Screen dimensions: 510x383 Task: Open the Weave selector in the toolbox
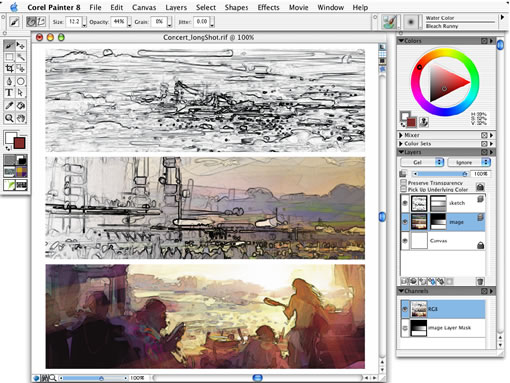(x=21, y=172)
